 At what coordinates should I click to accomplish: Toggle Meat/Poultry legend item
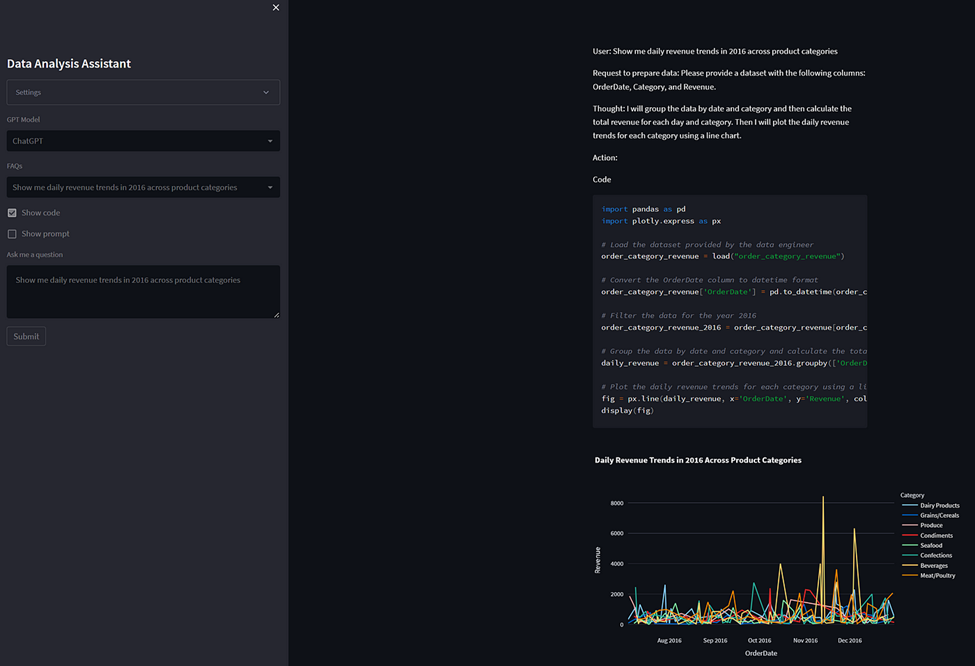(x=928, y=575)
